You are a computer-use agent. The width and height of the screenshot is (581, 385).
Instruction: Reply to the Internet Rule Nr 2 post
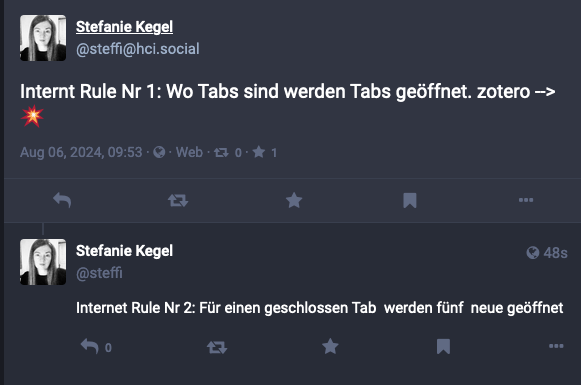(x=96, y=347)
